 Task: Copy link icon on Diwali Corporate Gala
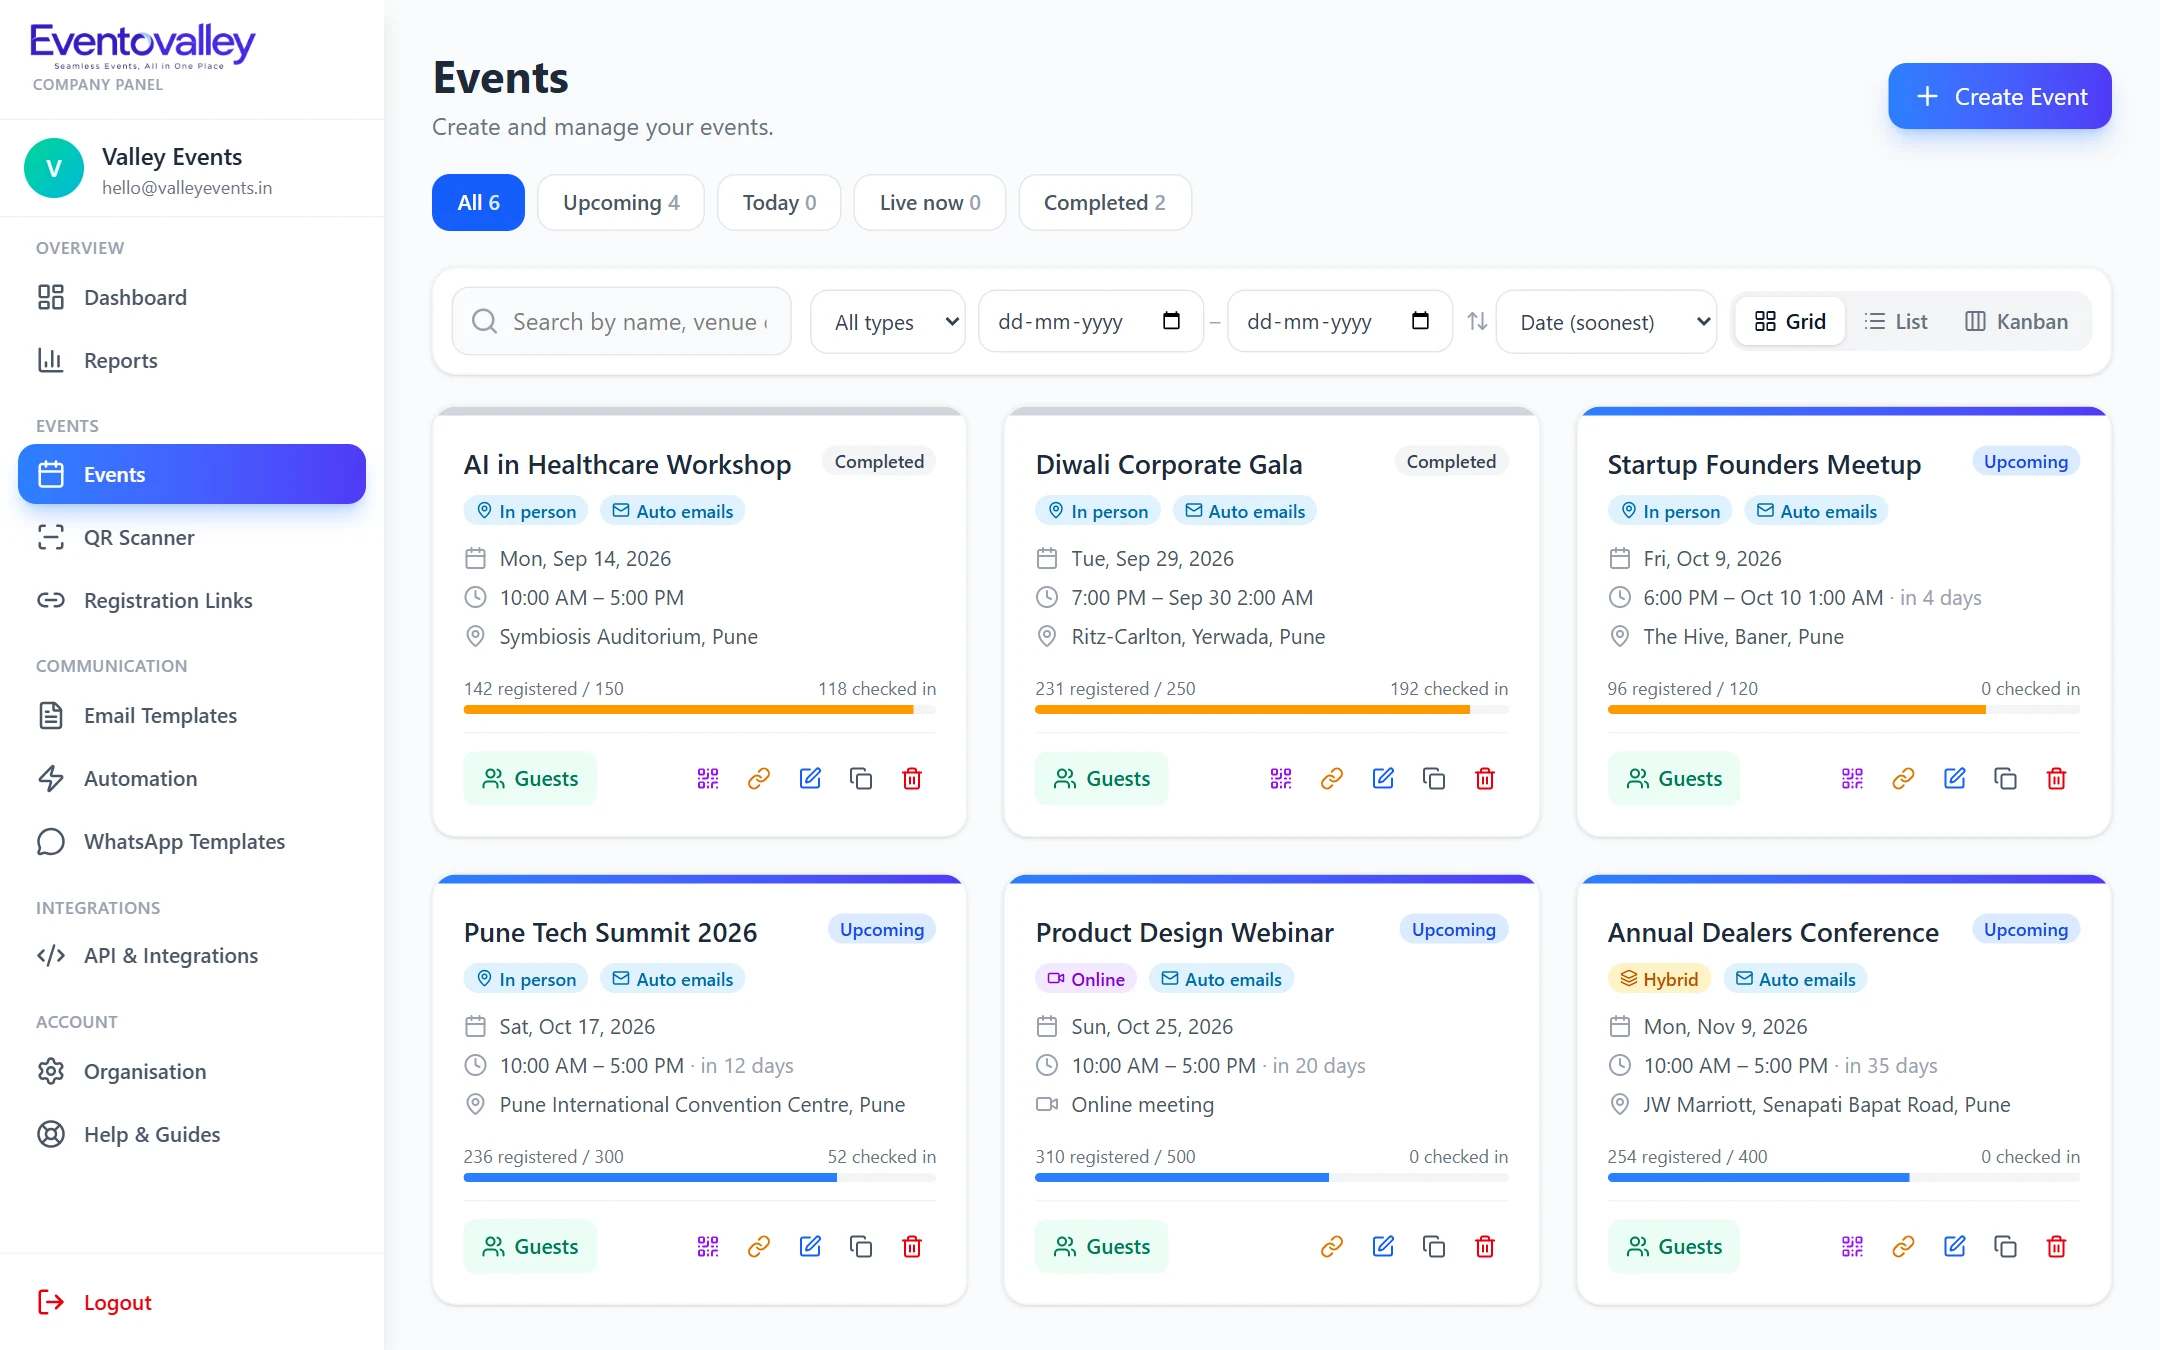pos(1332,778)
